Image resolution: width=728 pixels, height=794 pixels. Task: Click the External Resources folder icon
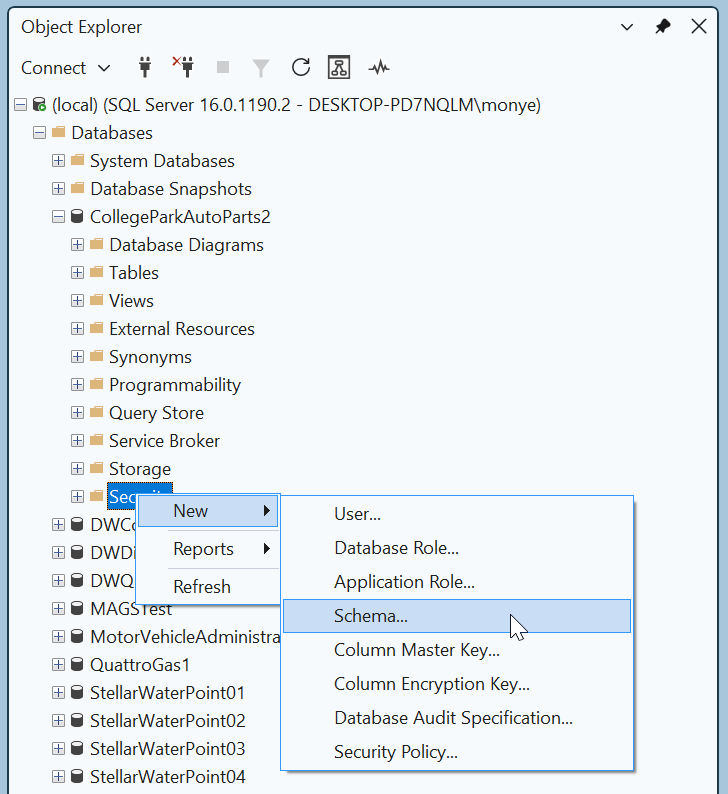coord(96,329)
